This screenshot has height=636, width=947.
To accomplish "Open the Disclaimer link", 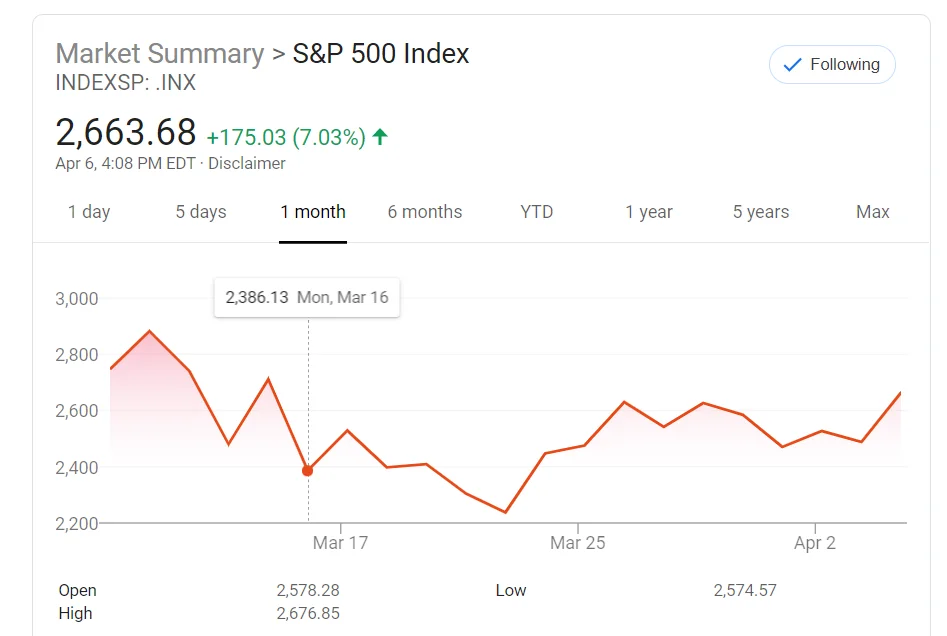I will pyautogui.click(x=247, y=164).
